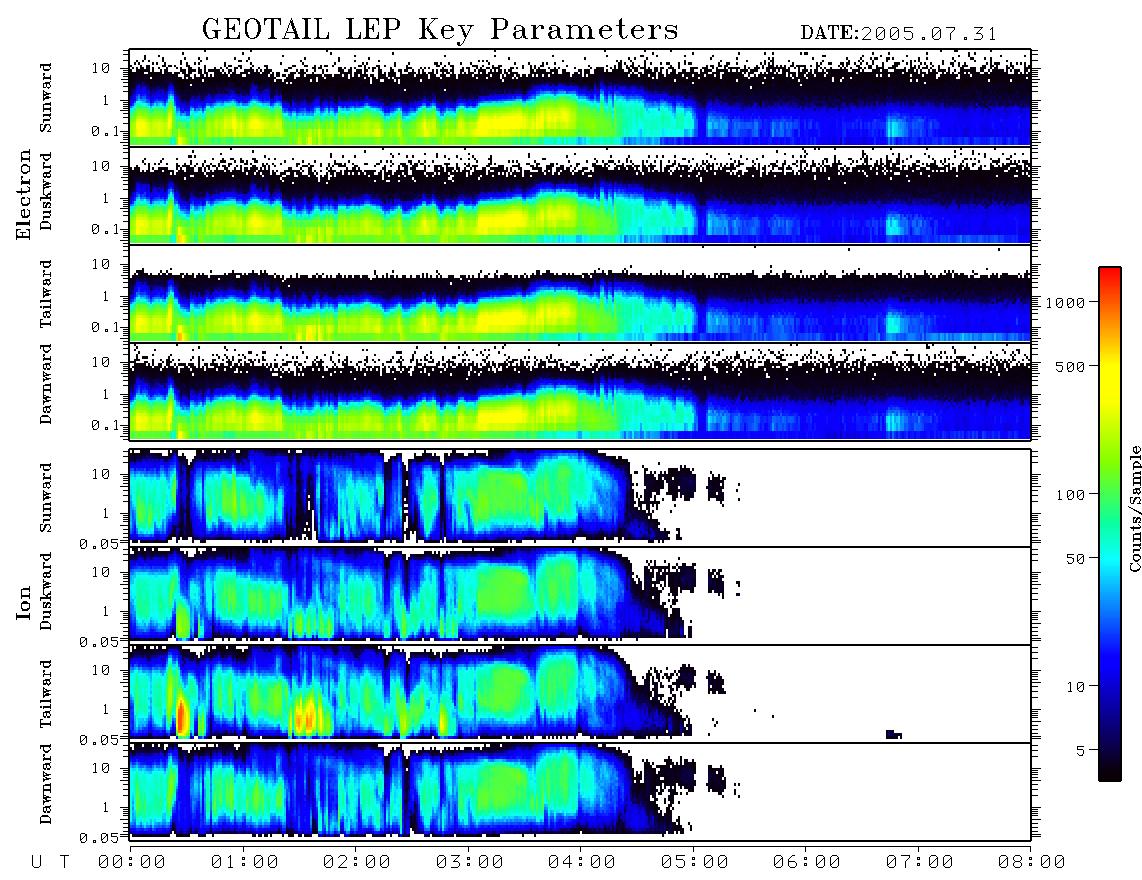Click the Ion Dawnward spectrogram panel
Image resolution: width=1142 pixels, height=880 pixels.
pyautogui.click(x=580, y=792)
